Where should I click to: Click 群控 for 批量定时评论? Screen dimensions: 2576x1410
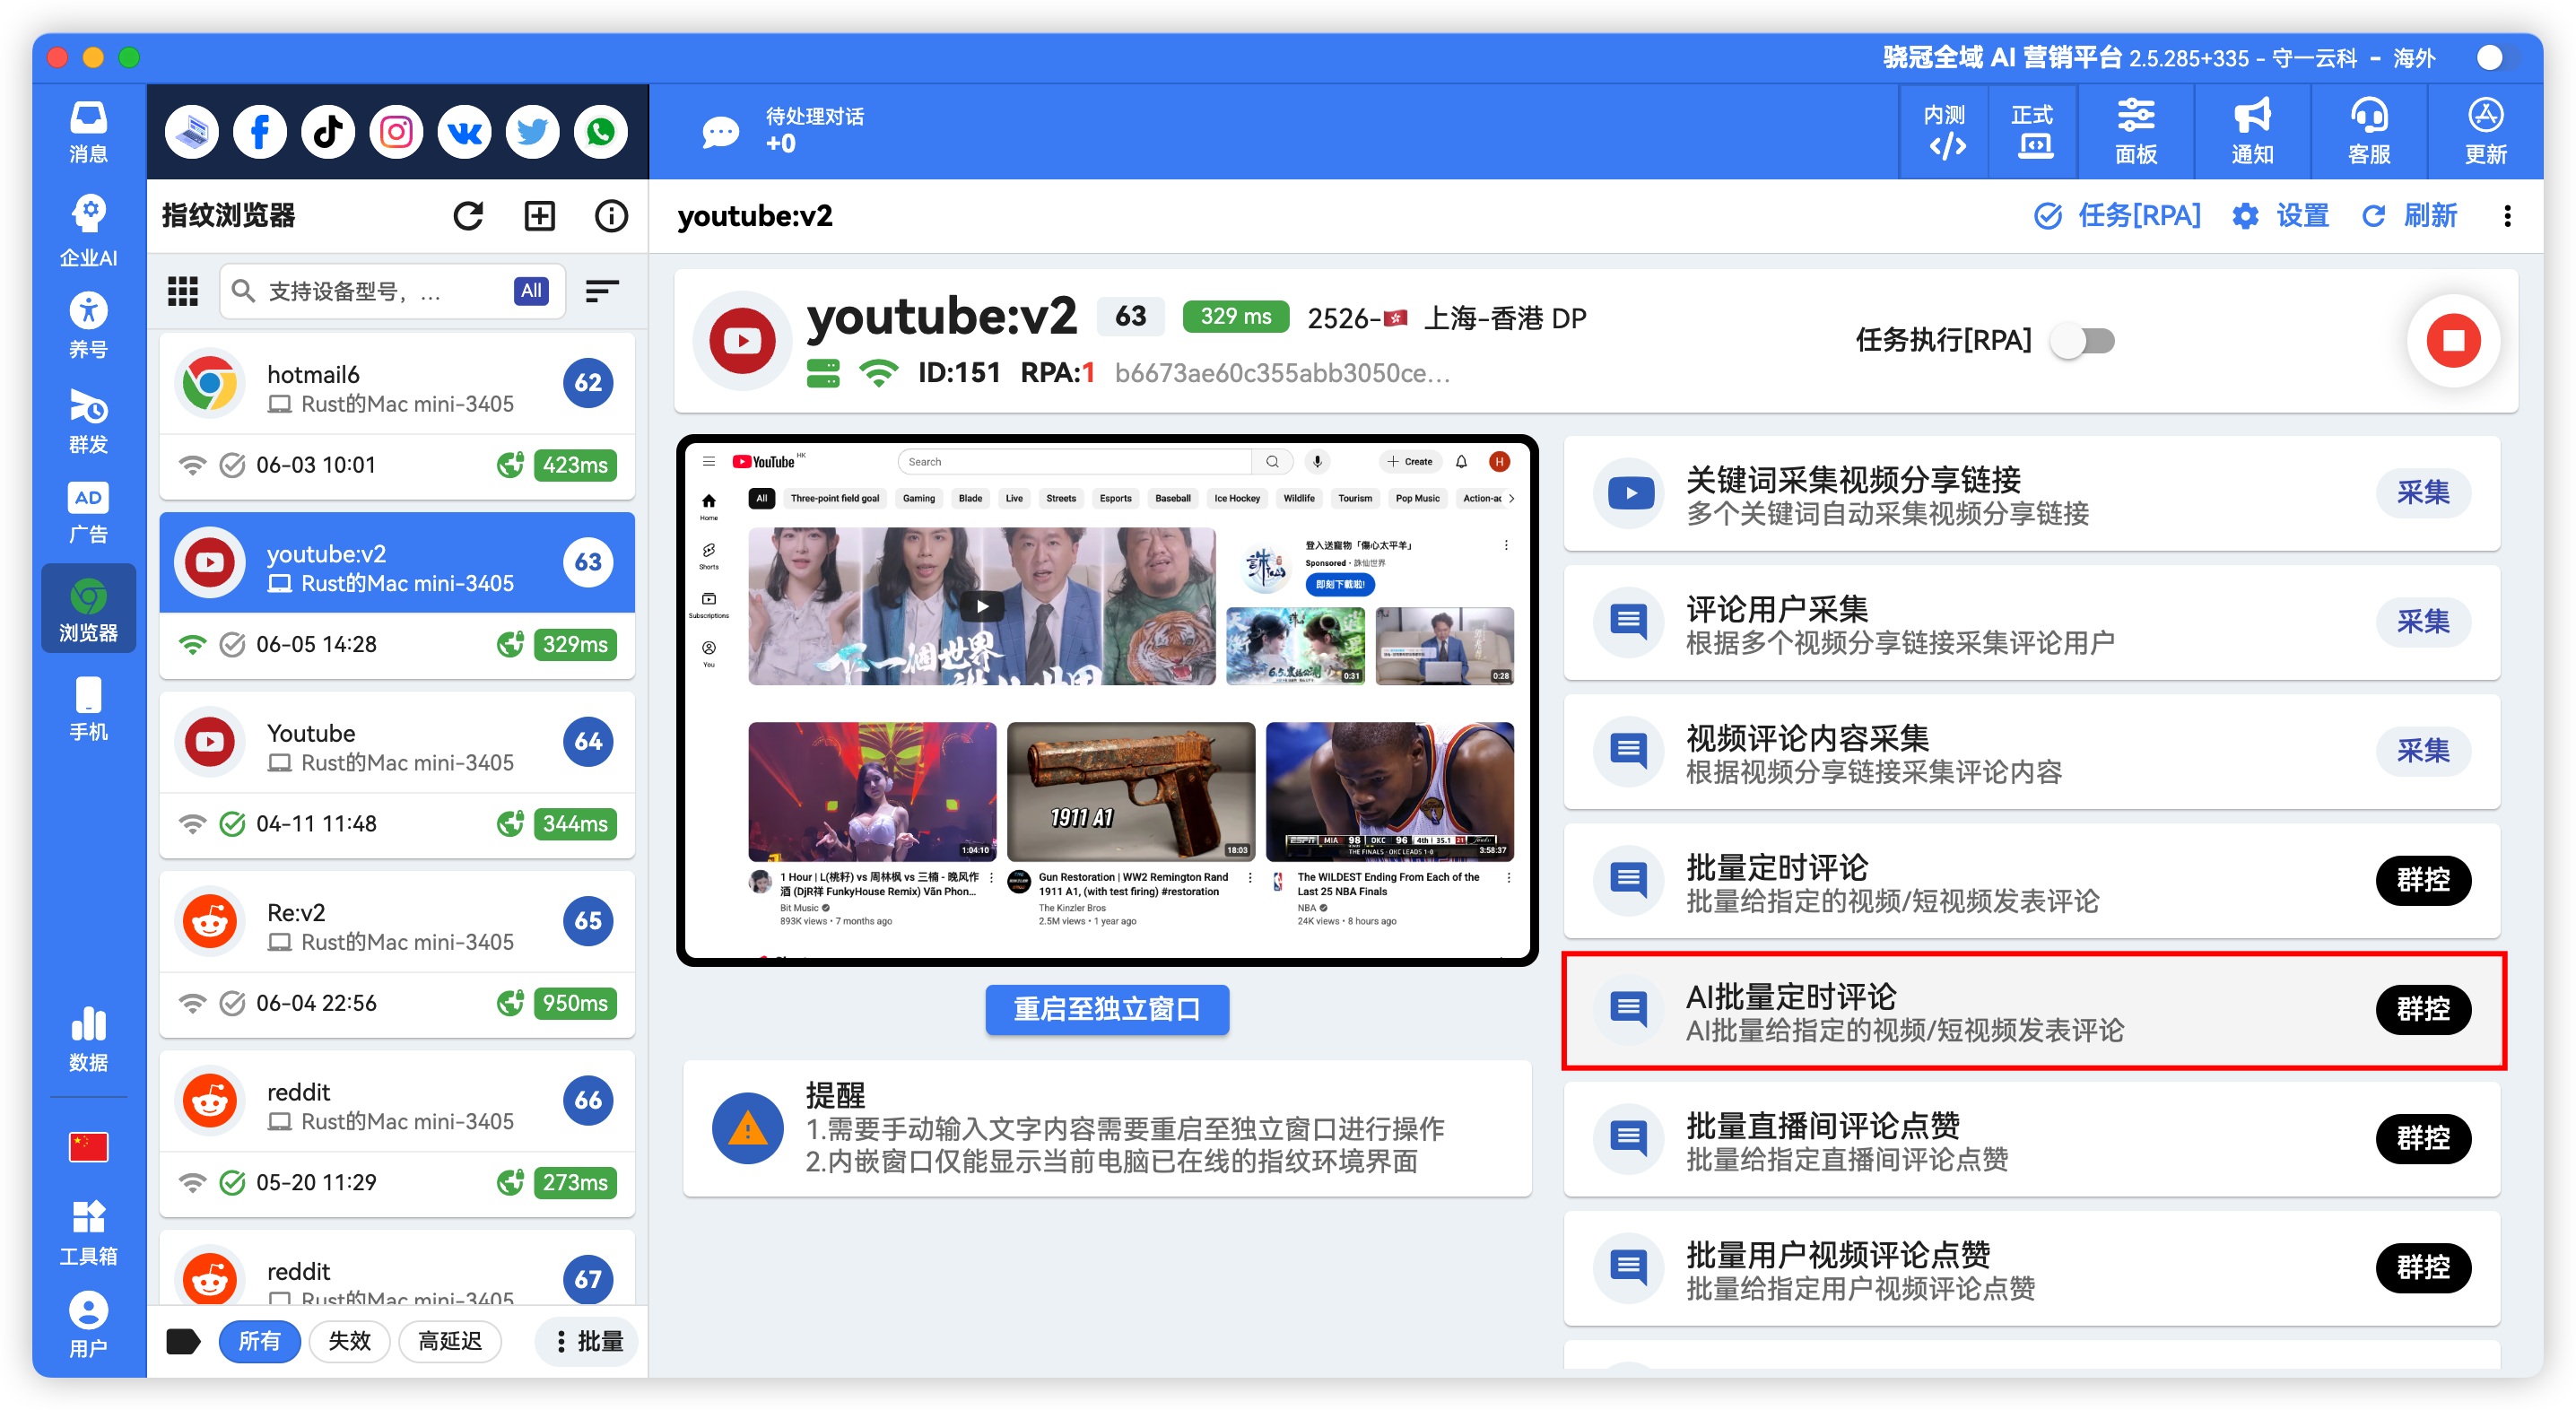[2423, 879]
